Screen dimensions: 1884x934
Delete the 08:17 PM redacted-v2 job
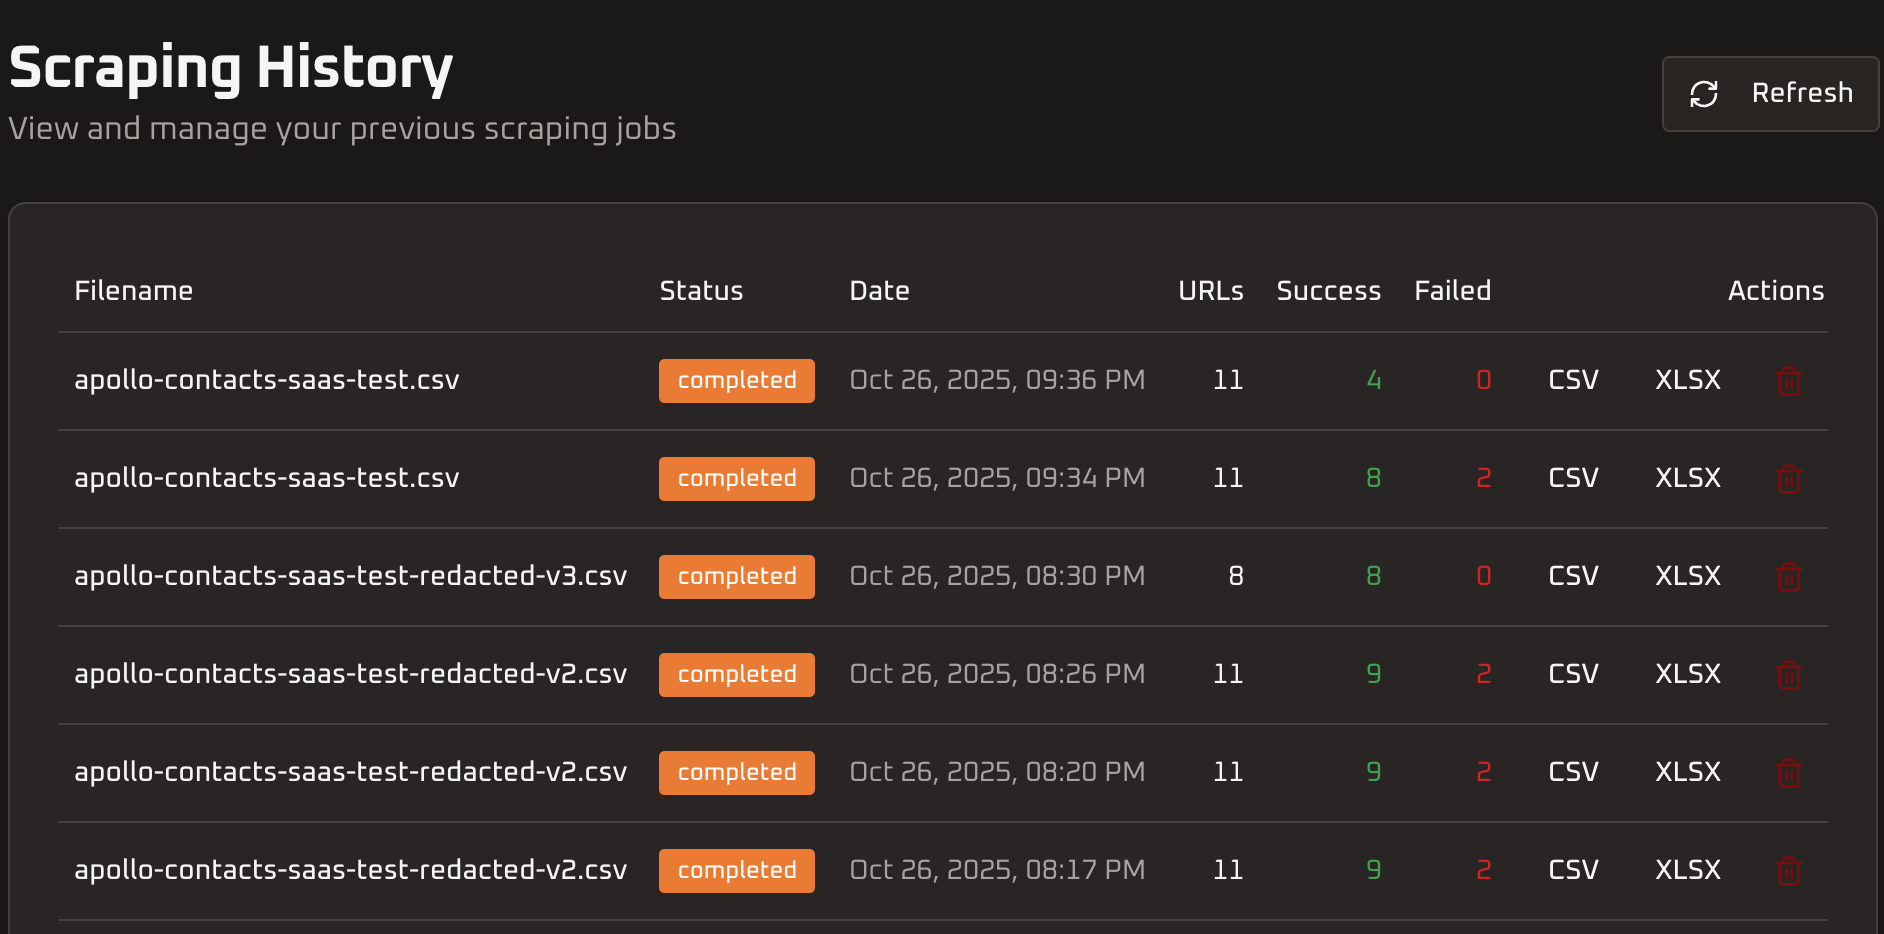pyautogui.click(x=1789, y=870)
